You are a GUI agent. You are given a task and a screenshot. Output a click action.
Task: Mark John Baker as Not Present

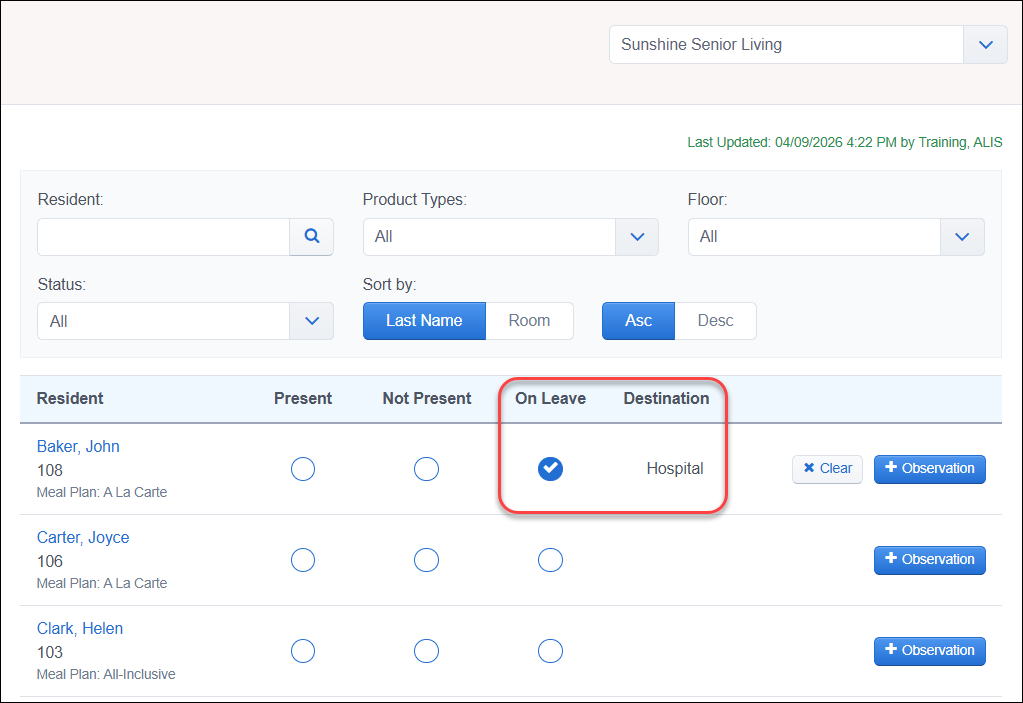pos(426,469)
